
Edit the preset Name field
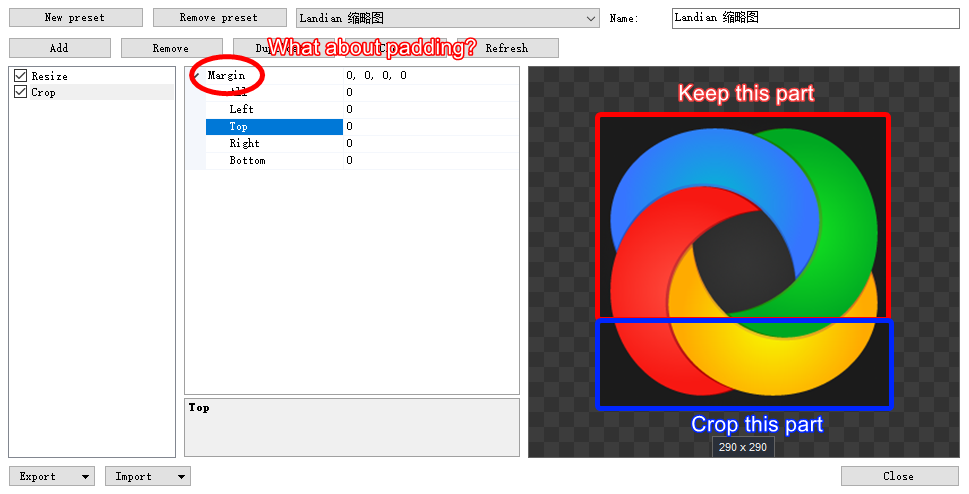(x=815, y=18)
